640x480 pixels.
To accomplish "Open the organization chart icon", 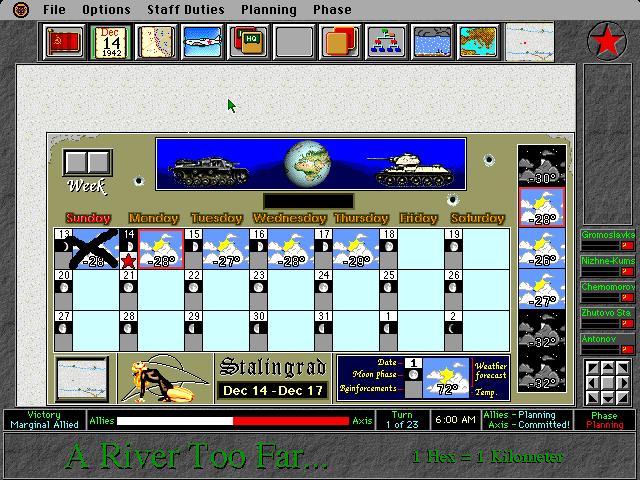I will [386, 42].
